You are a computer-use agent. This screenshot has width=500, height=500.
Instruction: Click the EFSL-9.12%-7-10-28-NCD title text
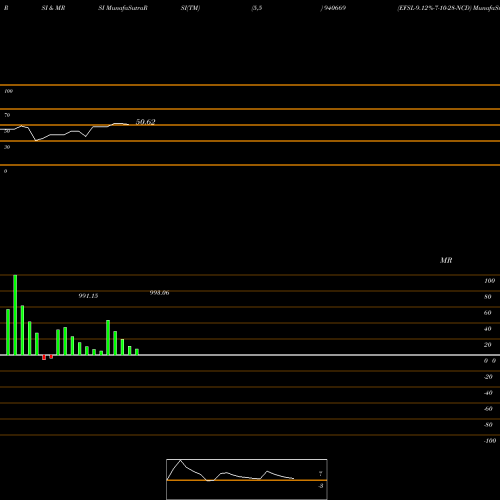434,8
